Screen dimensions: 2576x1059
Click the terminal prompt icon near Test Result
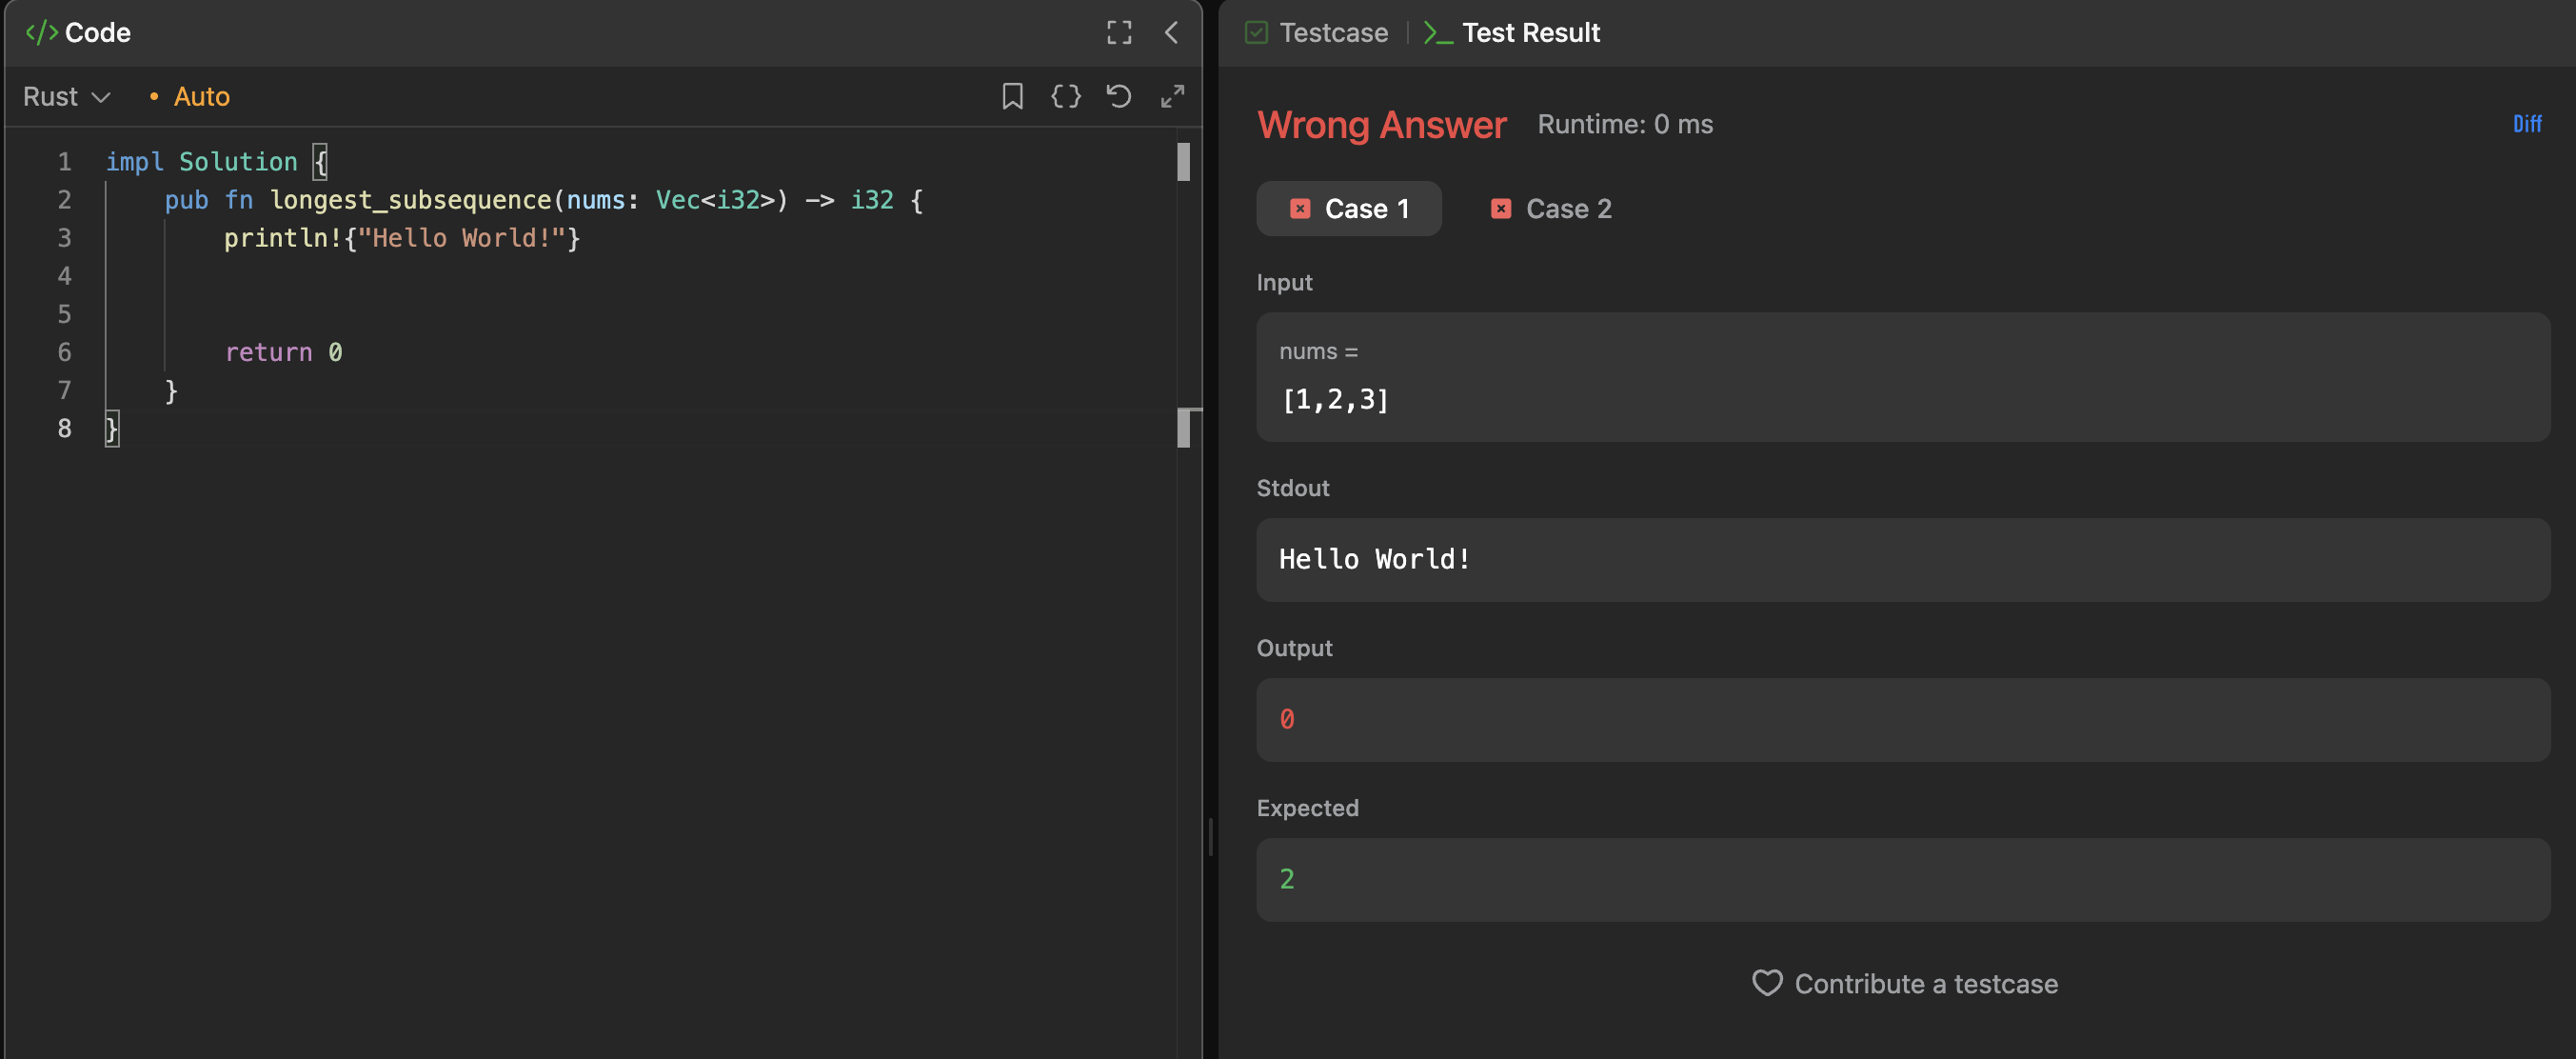1438,33
